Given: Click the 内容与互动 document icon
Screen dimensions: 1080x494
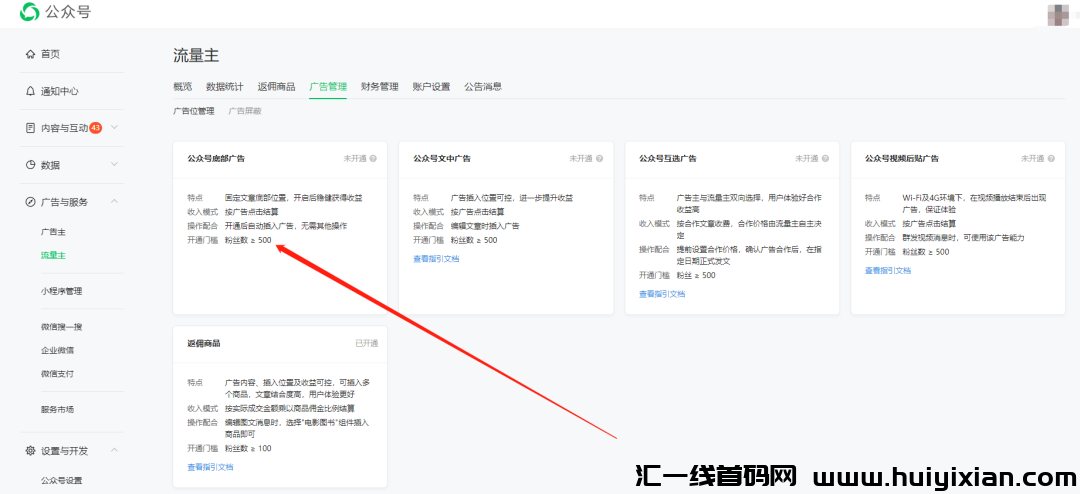Looking at the screenshot, I should pyautogui.click(x=31, y=128).
